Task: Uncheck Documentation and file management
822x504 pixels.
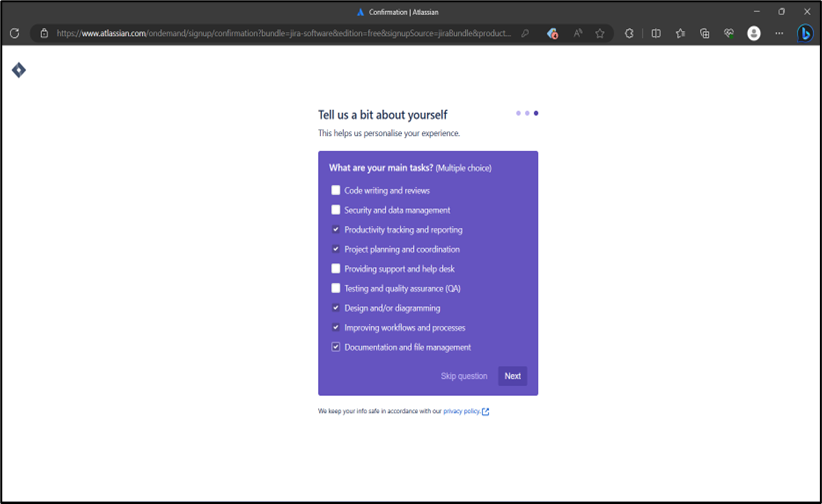Action: pos(336,347)
